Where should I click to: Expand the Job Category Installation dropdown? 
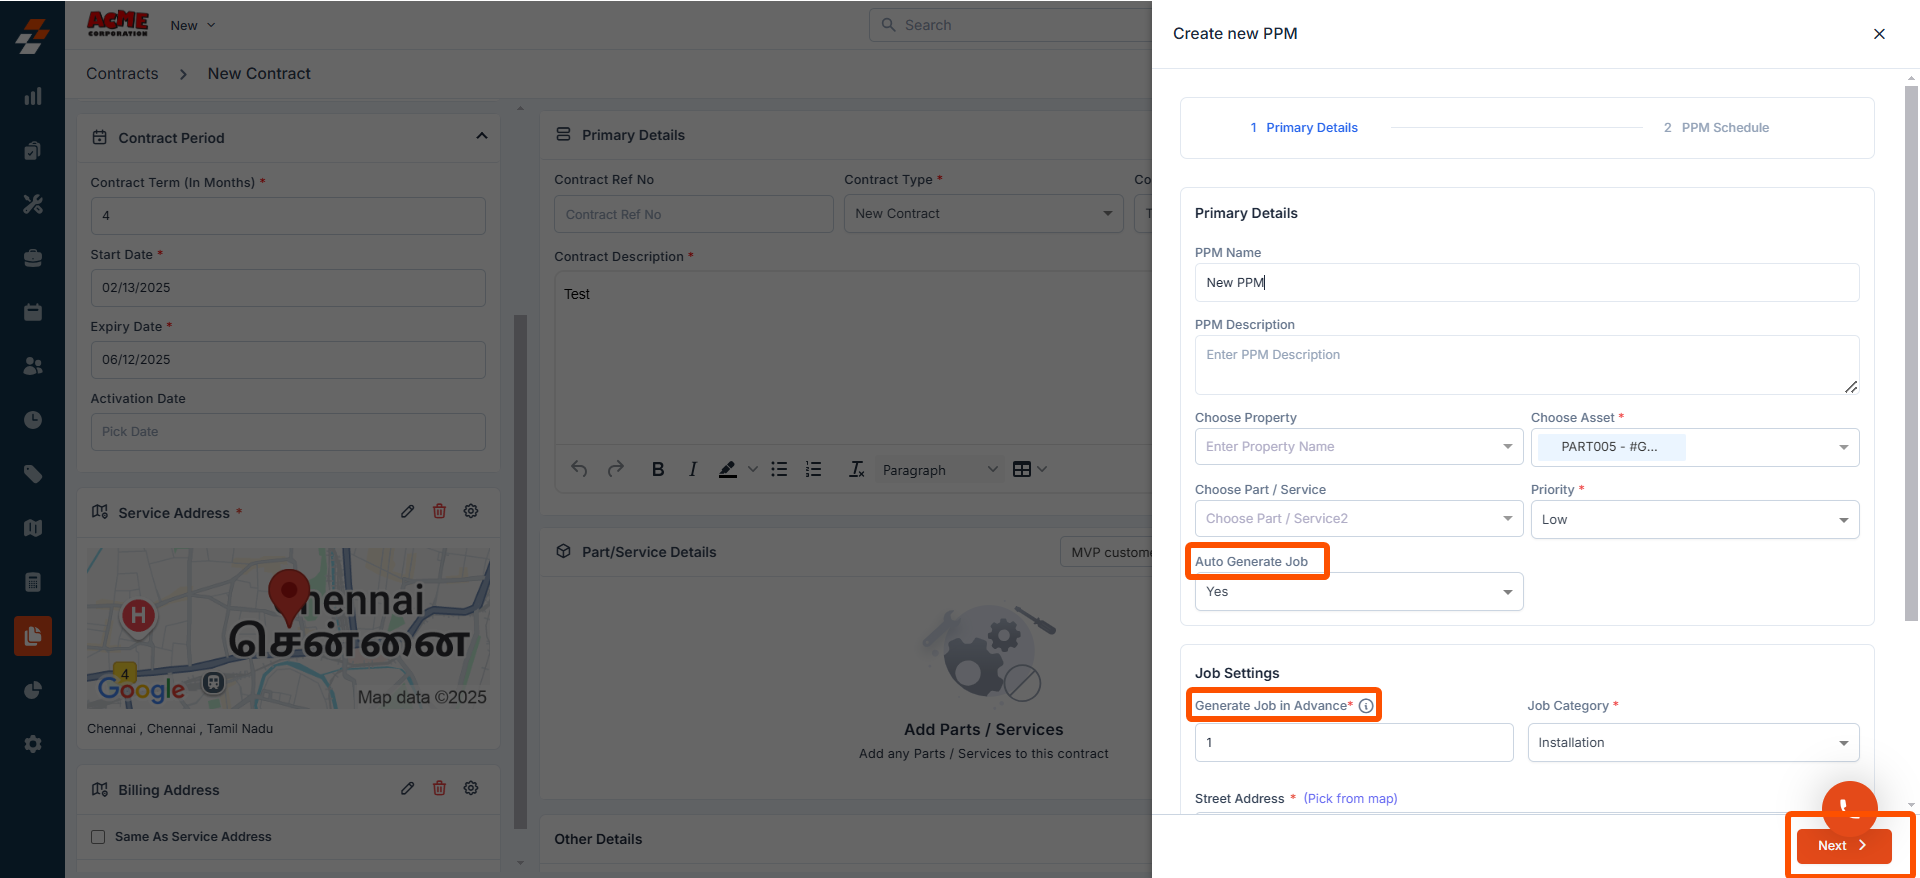(x=1693, y=743)
